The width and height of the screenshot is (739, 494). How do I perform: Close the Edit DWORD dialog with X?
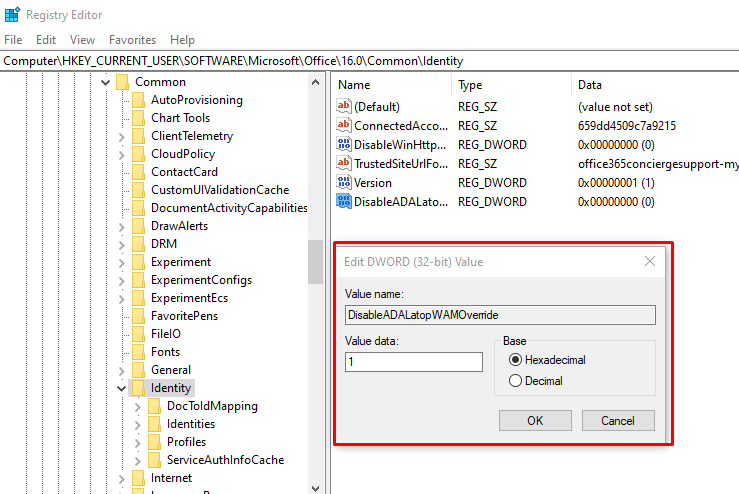coord(650,261)
